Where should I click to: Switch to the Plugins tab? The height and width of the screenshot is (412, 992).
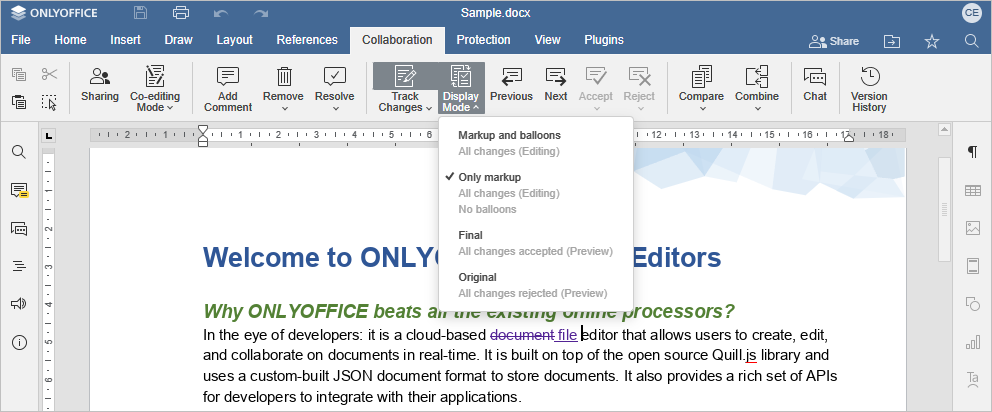click(604, 40)
